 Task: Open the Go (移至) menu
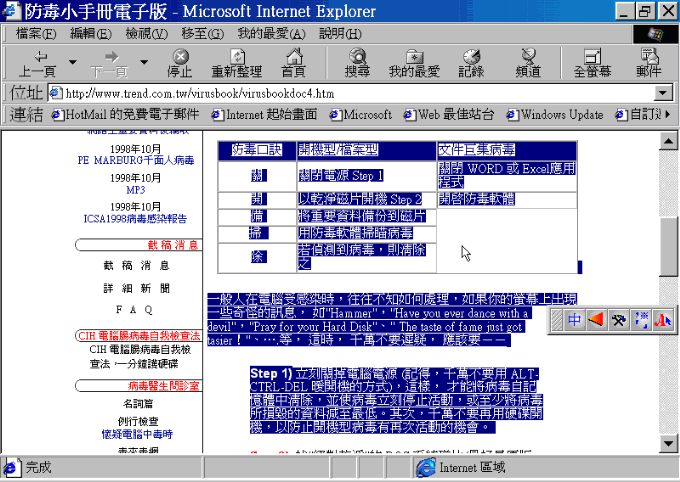(x=202, y=34)
